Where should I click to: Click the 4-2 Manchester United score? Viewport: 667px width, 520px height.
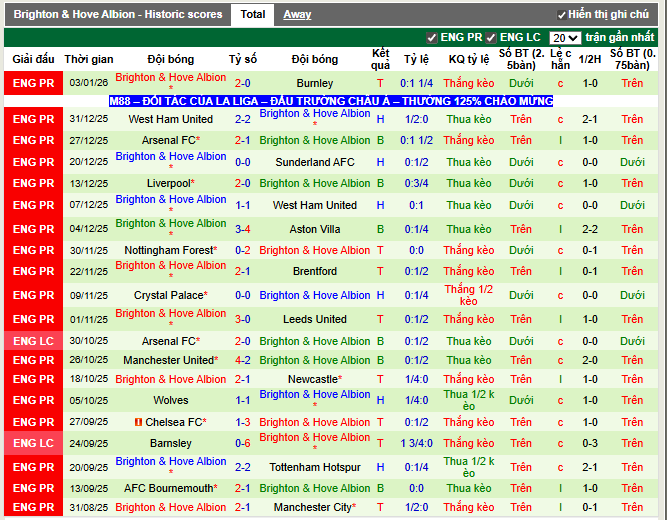click(242, 360)
